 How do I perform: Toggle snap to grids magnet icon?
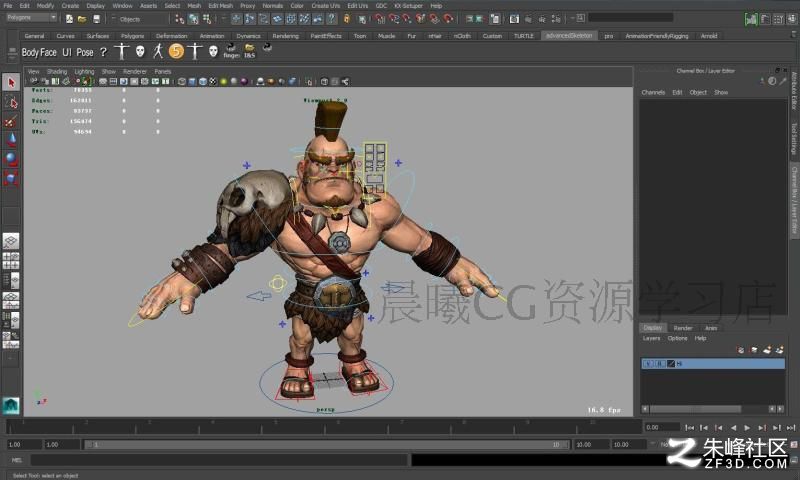tap(379, 19)
